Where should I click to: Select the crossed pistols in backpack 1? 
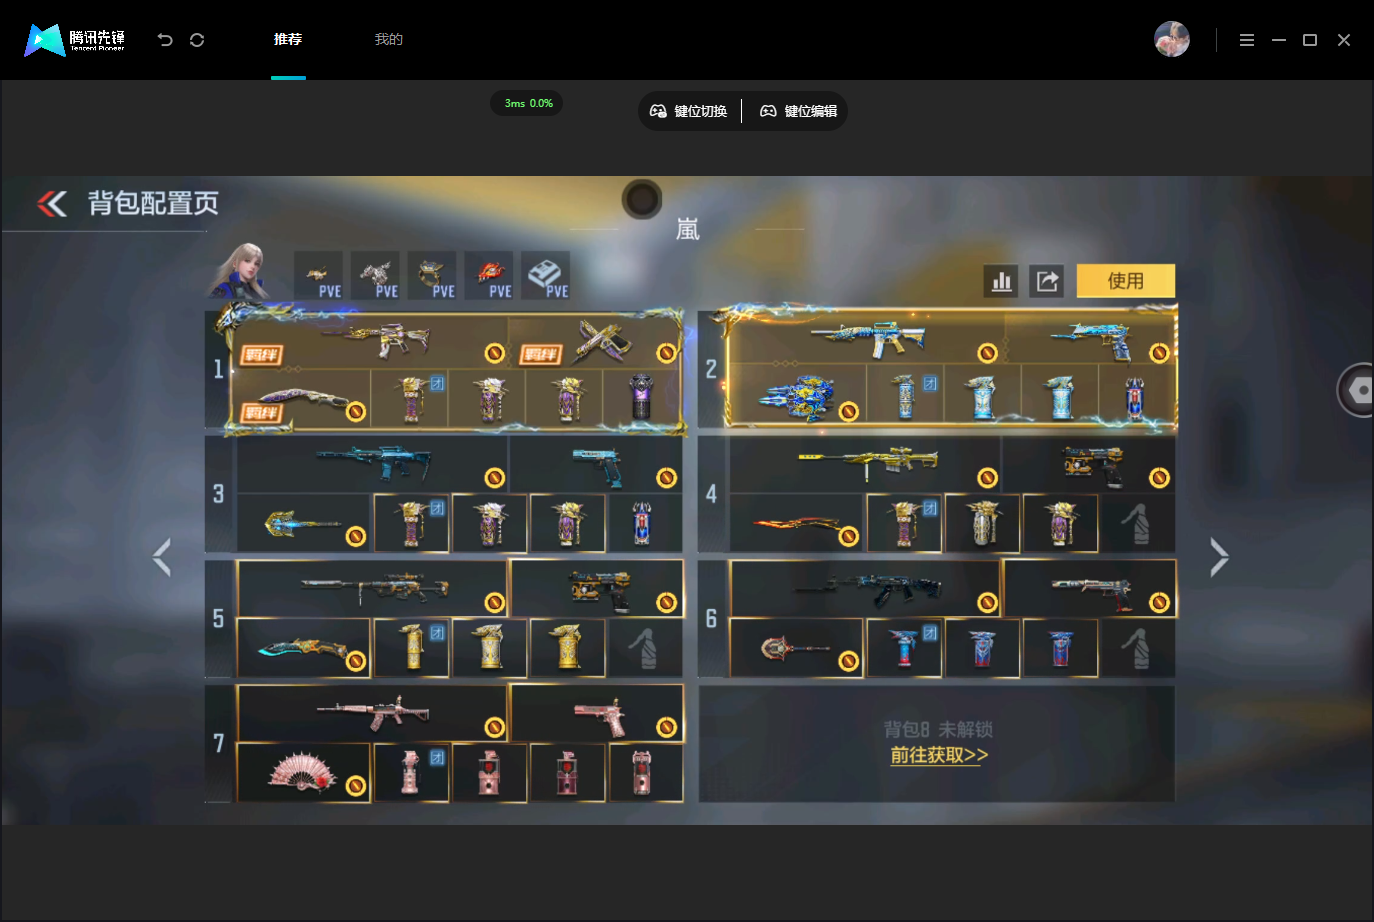point(596,340)
